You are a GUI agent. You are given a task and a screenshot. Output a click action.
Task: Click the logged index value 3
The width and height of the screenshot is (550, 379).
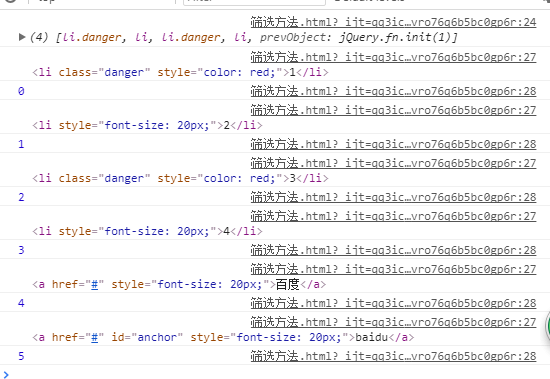[x=21, y=250]
